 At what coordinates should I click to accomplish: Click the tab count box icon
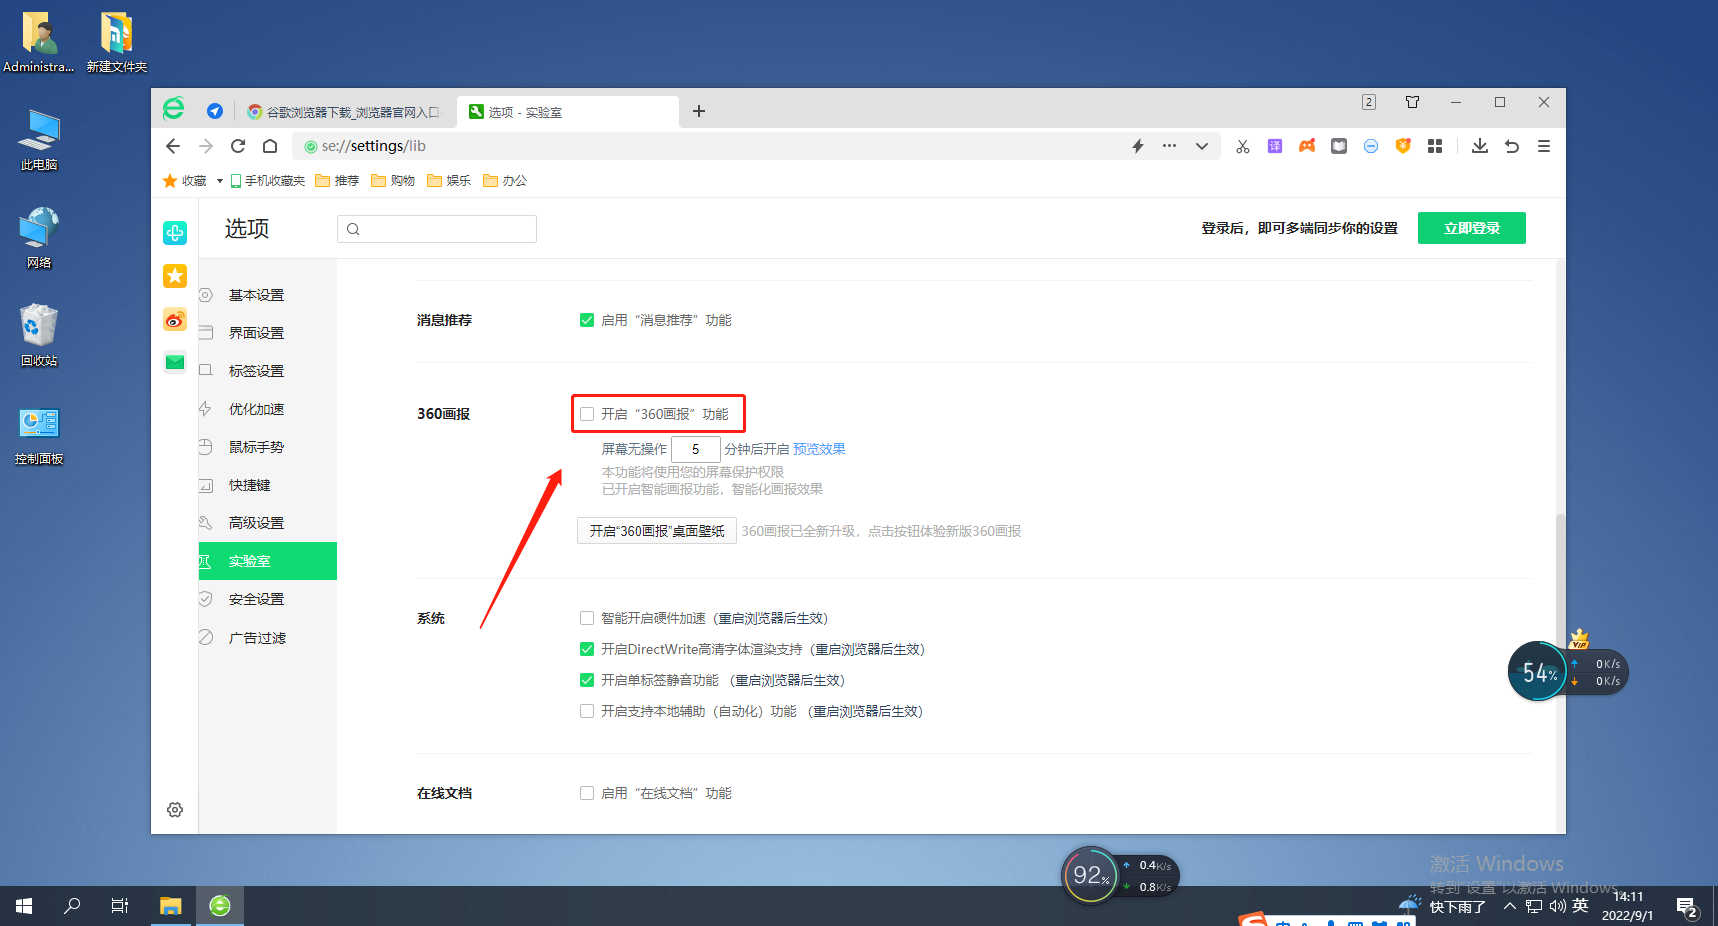[1369, 102]
